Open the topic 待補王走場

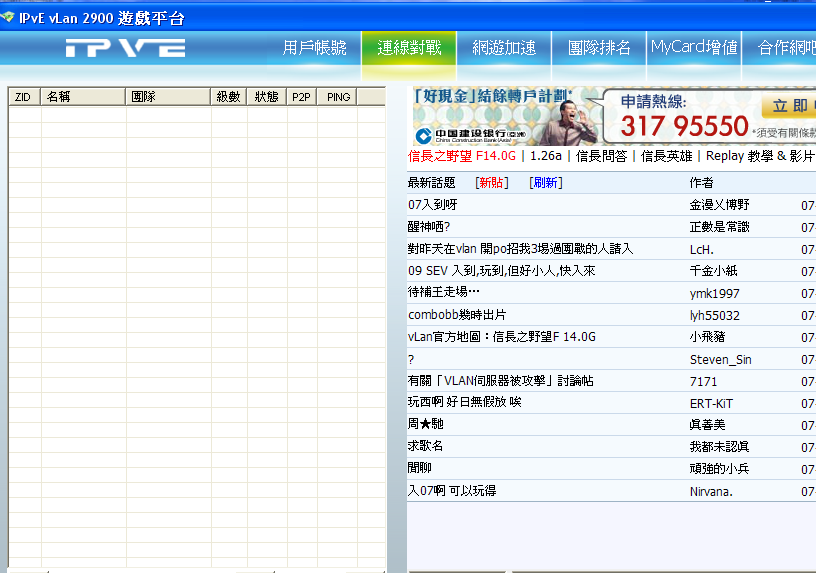pos(444,293)
